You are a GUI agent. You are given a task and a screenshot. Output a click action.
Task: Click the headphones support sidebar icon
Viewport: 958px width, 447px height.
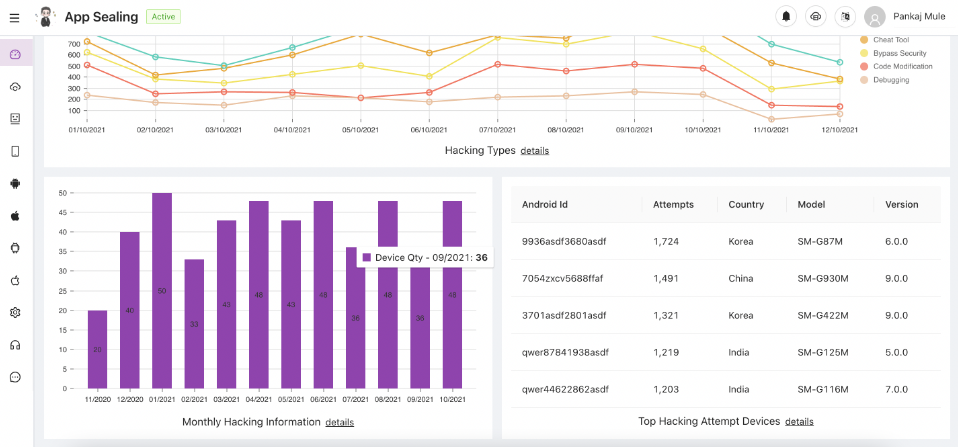[x=15, y=345]
